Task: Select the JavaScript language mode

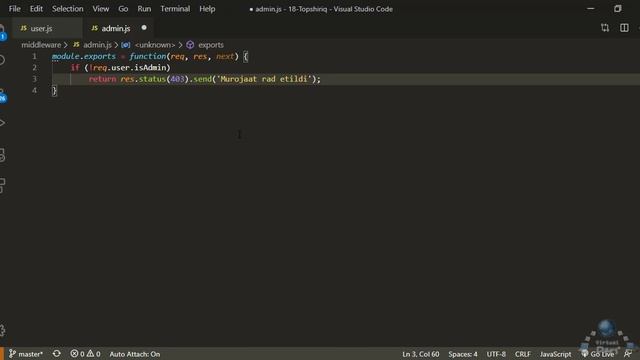Action: click(x=556, y=354)
